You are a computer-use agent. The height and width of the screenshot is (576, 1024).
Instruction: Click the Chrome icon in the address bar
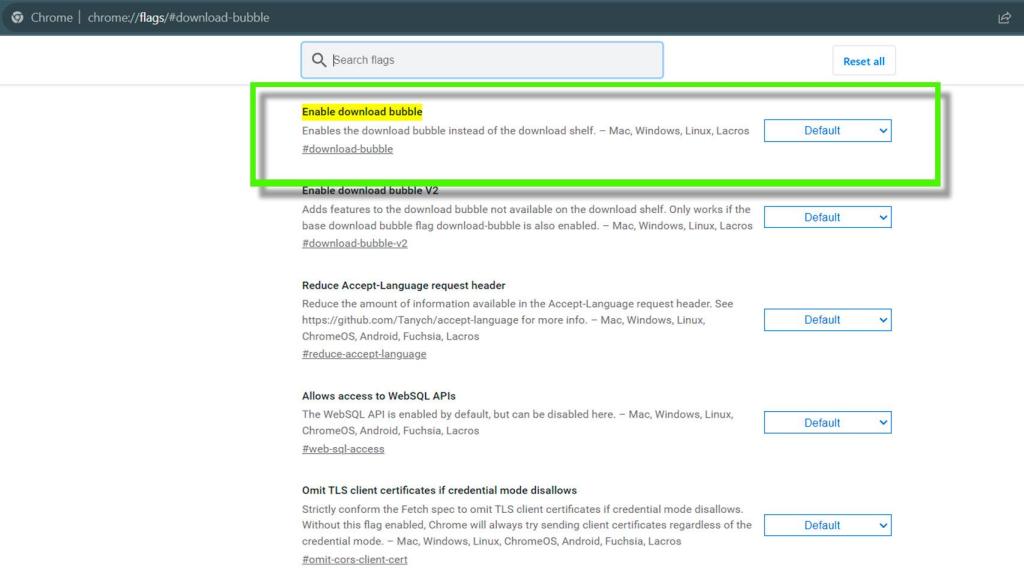tap(18, 18)
